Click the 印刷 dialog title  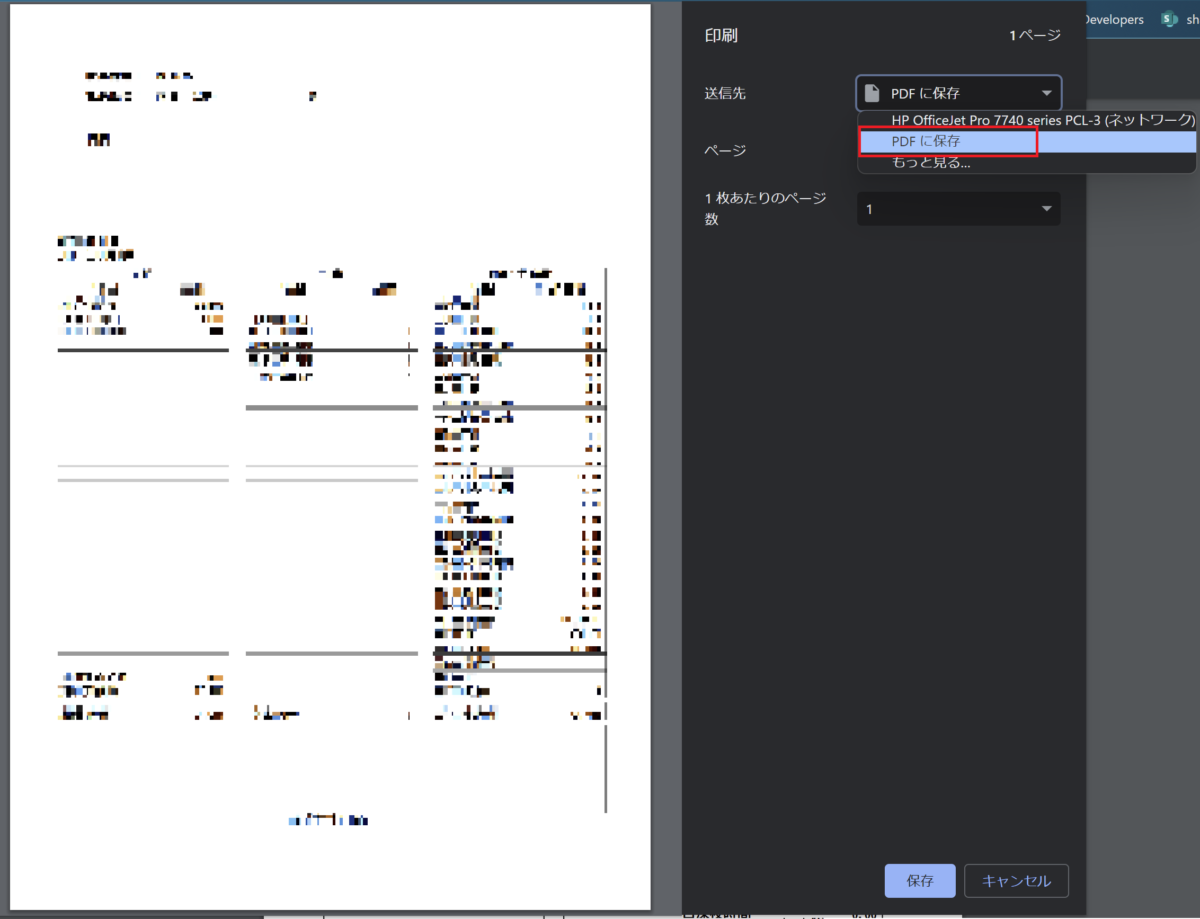point(722,36)
